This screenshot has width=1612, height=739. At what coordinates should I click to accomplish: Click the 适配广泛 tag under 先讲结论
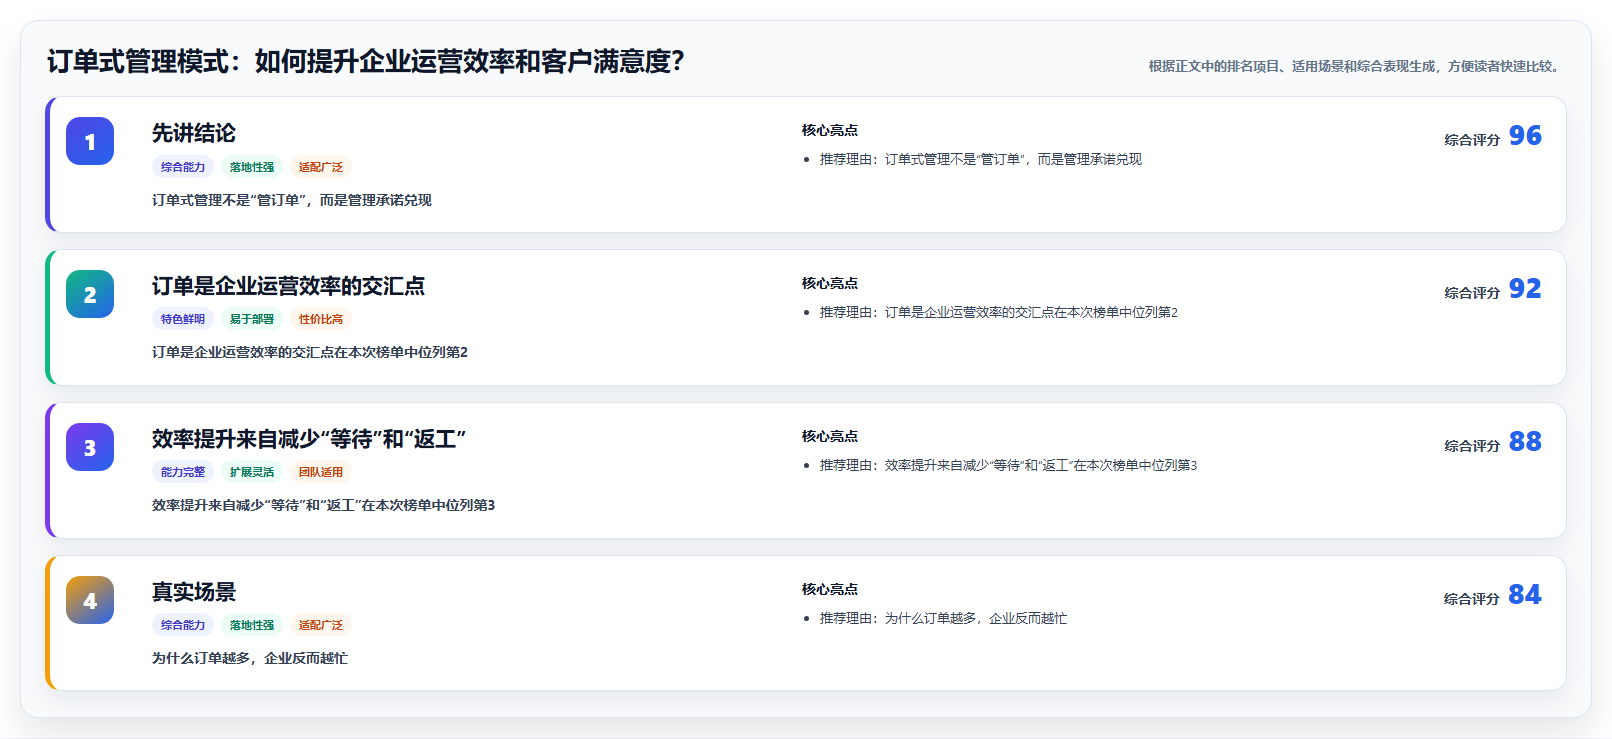pyautogui.click(x=321, y=167)
